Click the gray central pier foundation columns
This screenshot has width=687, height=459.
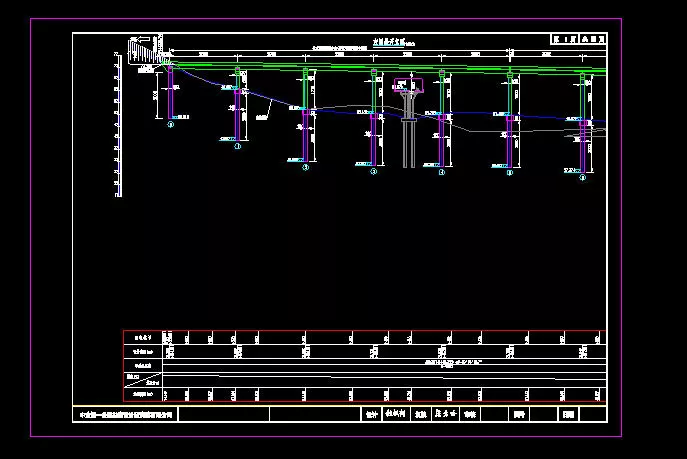[408, 140]
